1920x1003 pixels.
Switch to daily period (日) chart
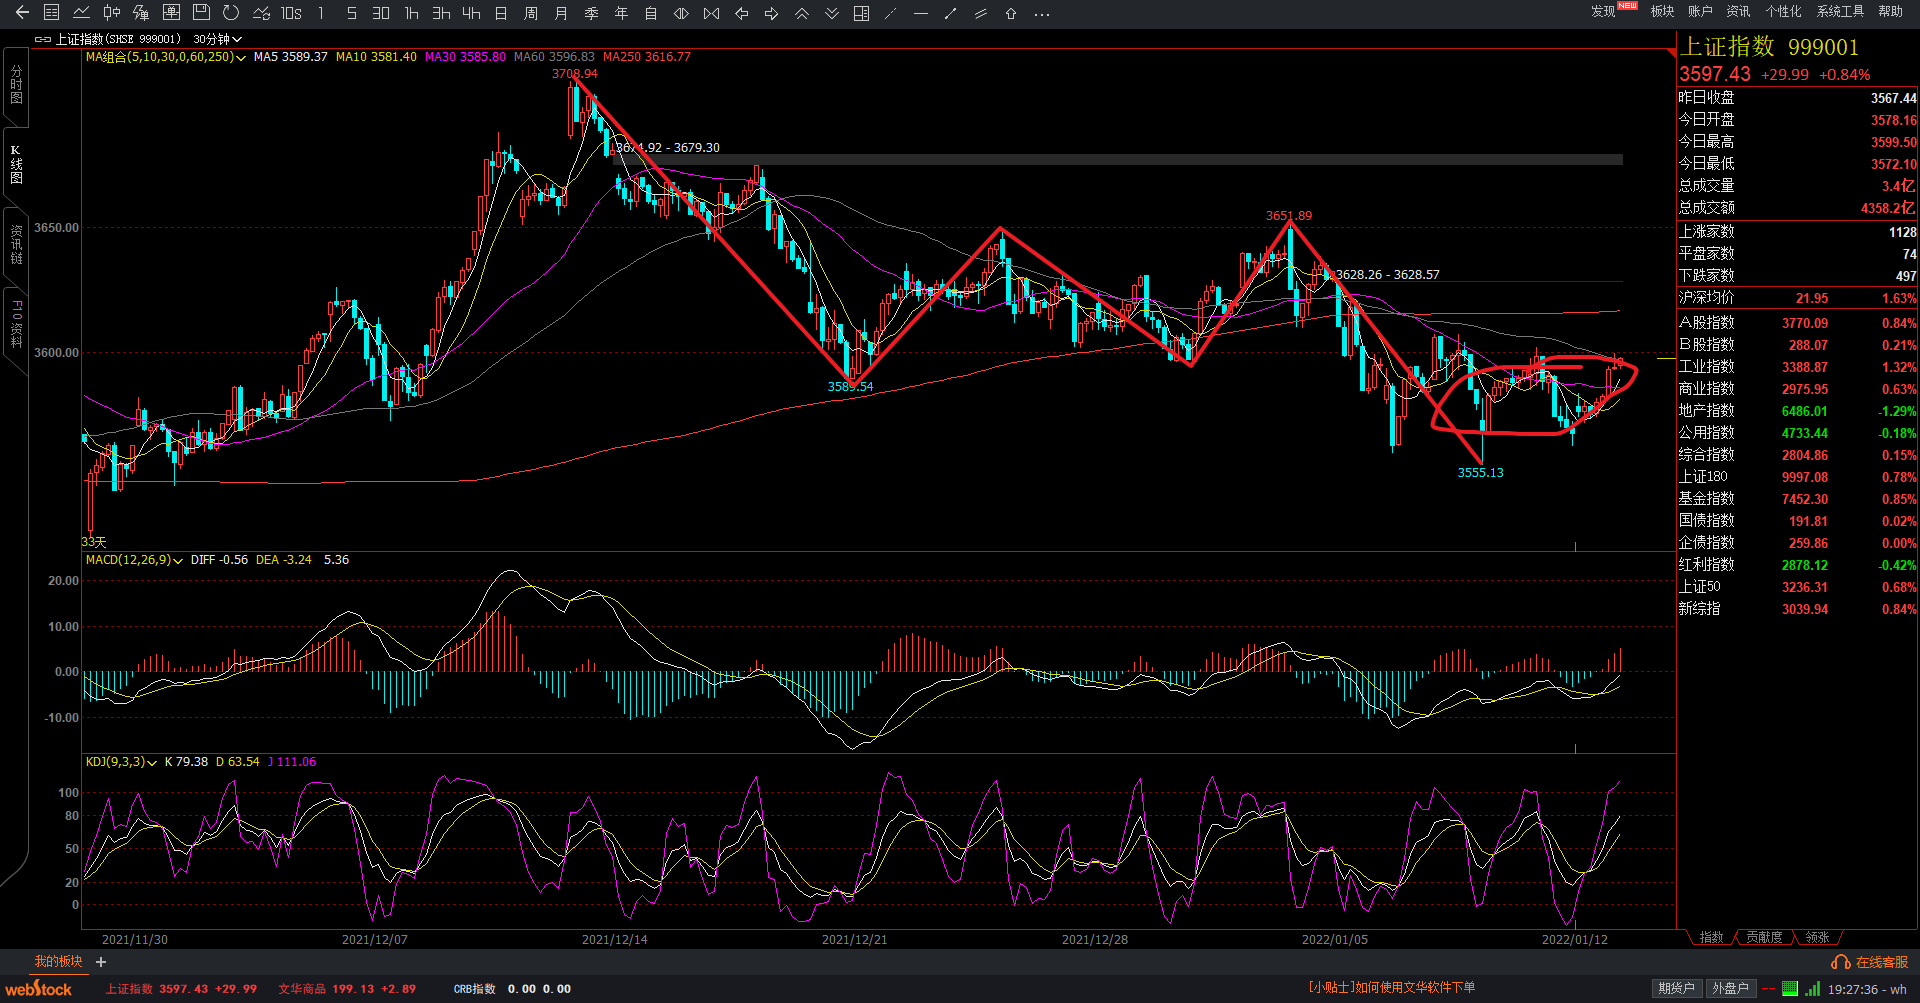tap(501, 14)
